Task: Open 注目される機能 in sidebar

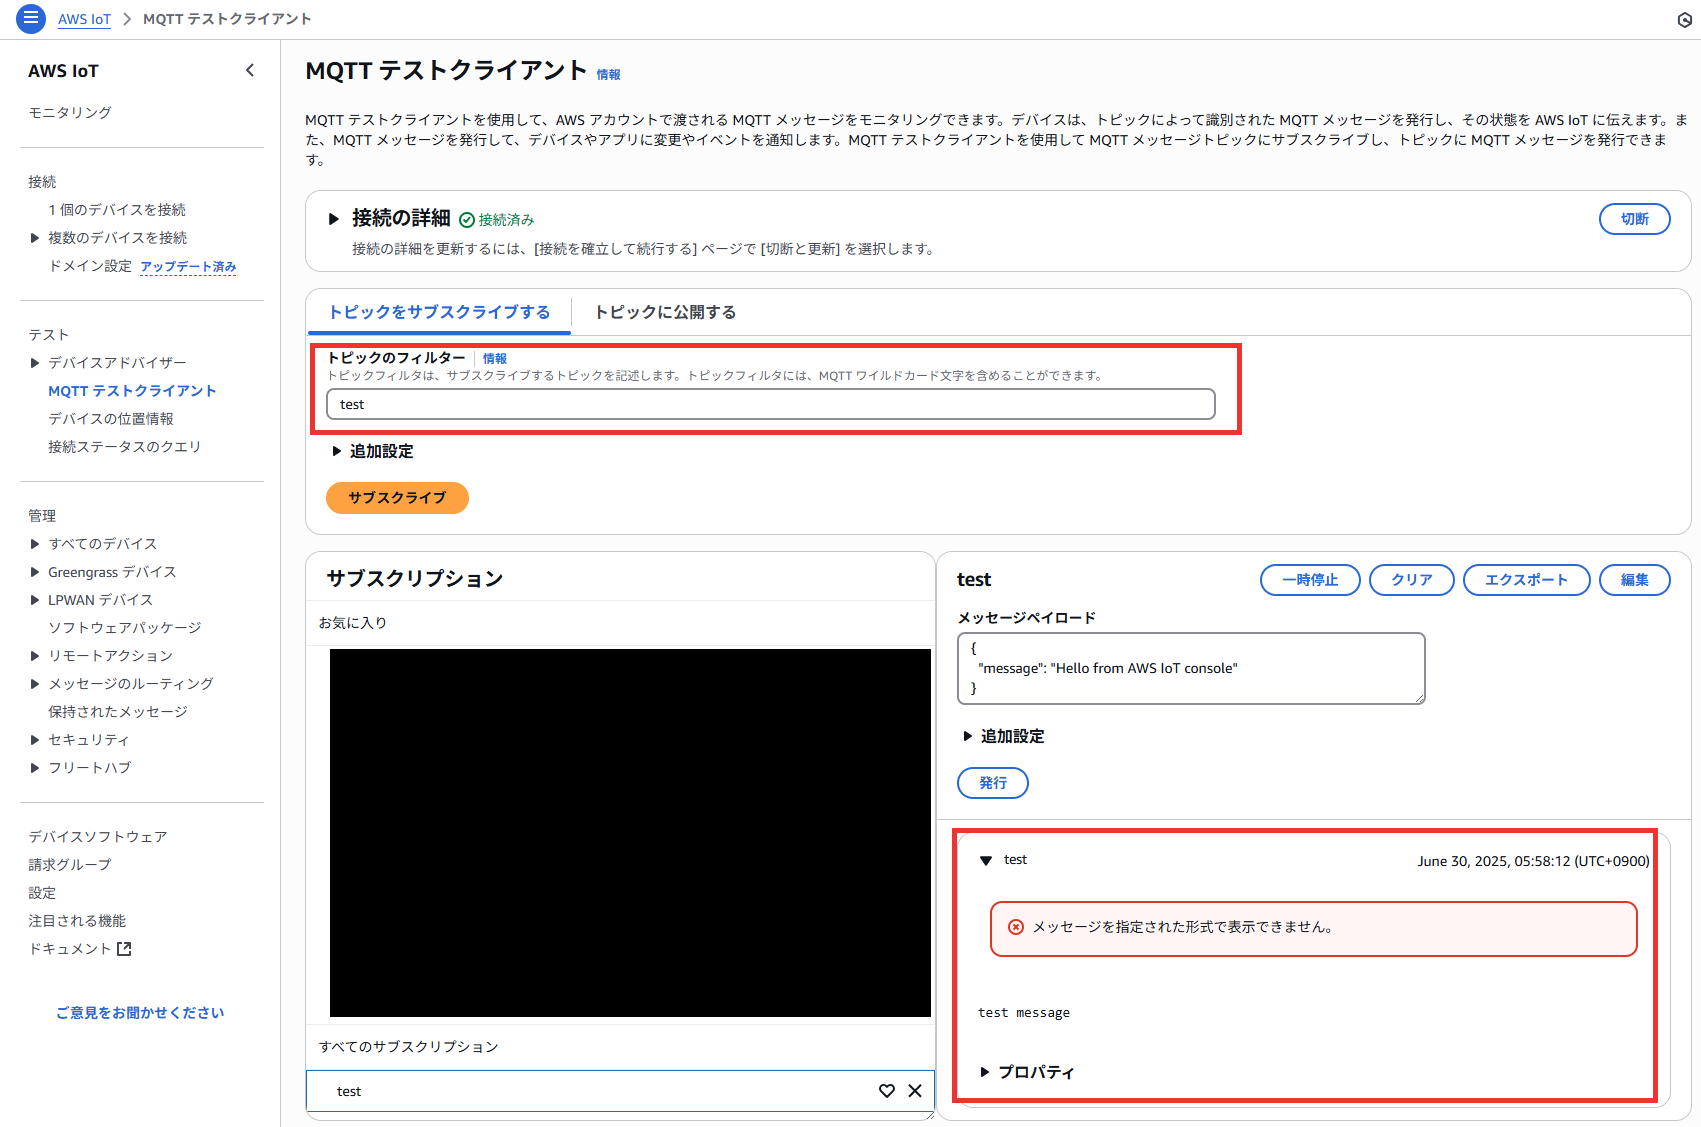Action: (77, 921)
